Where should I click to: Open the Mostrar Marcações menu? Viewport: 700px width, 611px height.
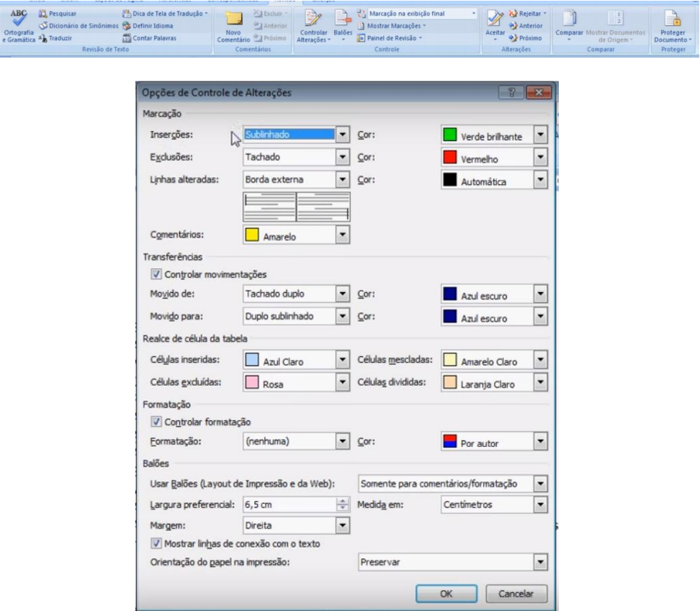(396, 26)
